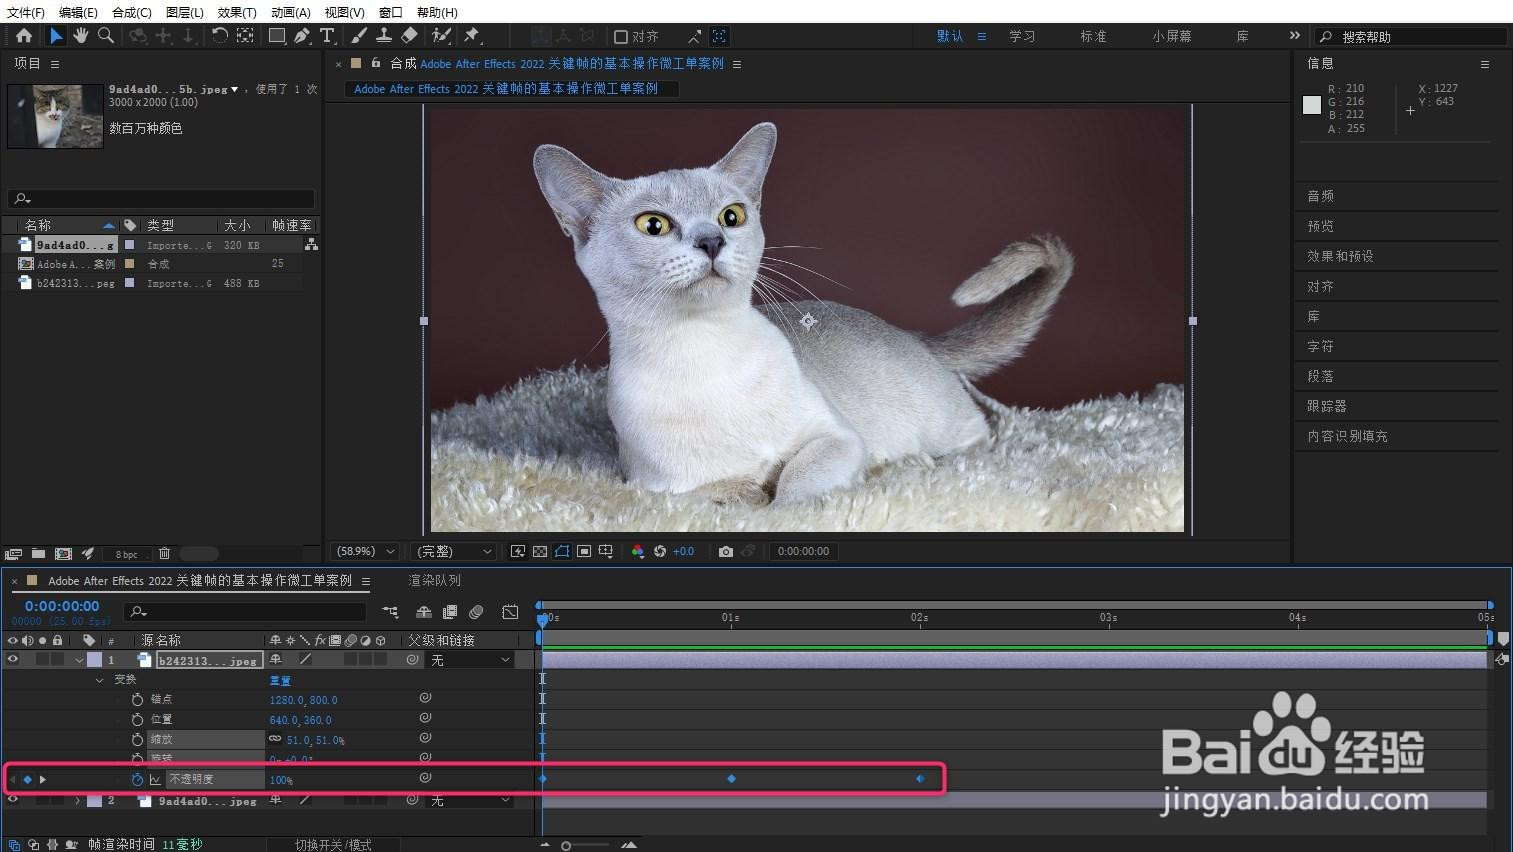The image size is (1513, 852).
Task: Collapse the 变换 transform group
Action: (x=99, y=680)
